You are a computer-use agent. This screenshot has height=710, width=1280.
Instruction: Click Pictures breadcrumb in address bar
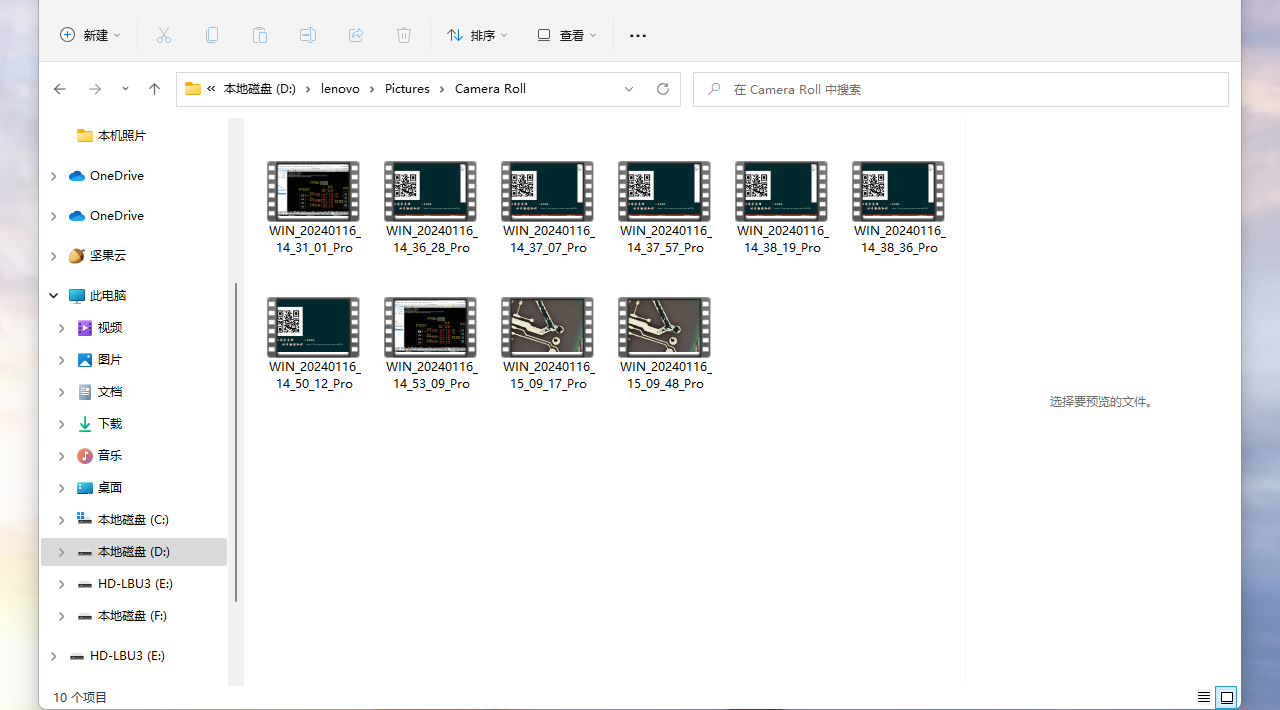pos(407,89)
